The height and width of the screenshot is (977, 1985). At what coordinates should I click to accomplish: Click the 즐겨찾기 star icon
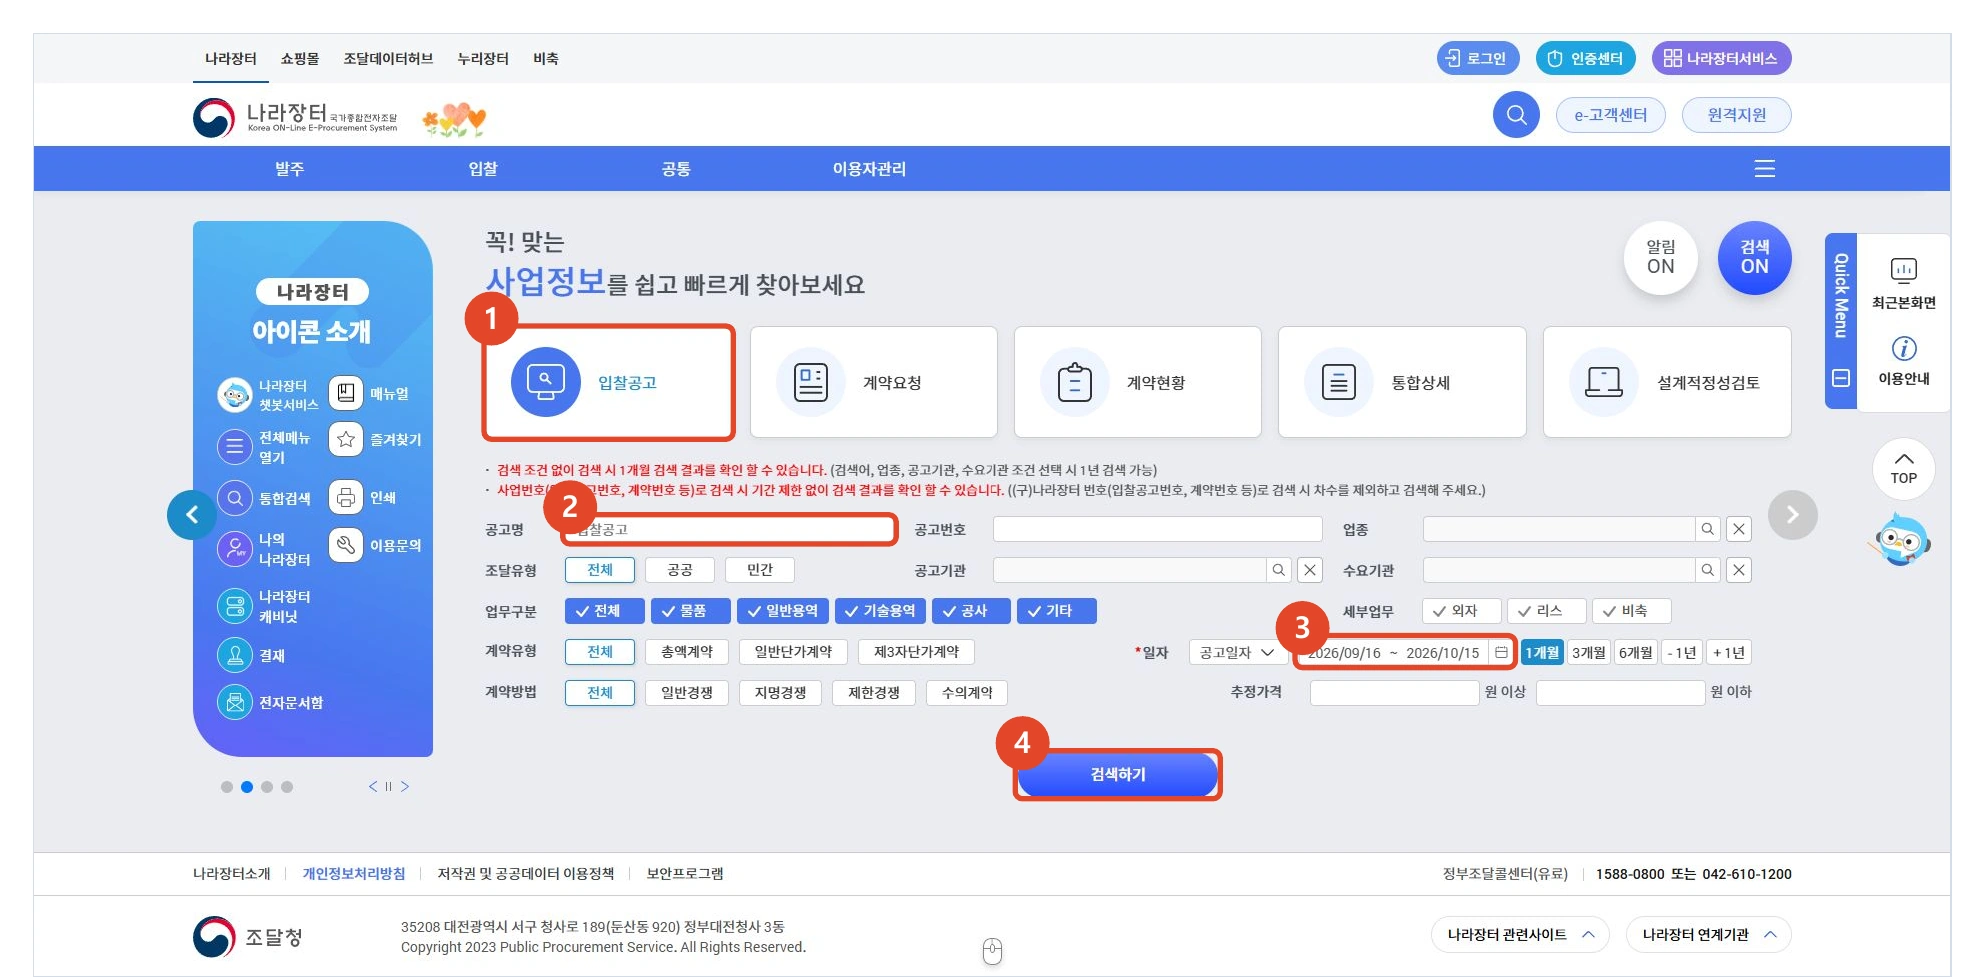click(x=346, y=439)
